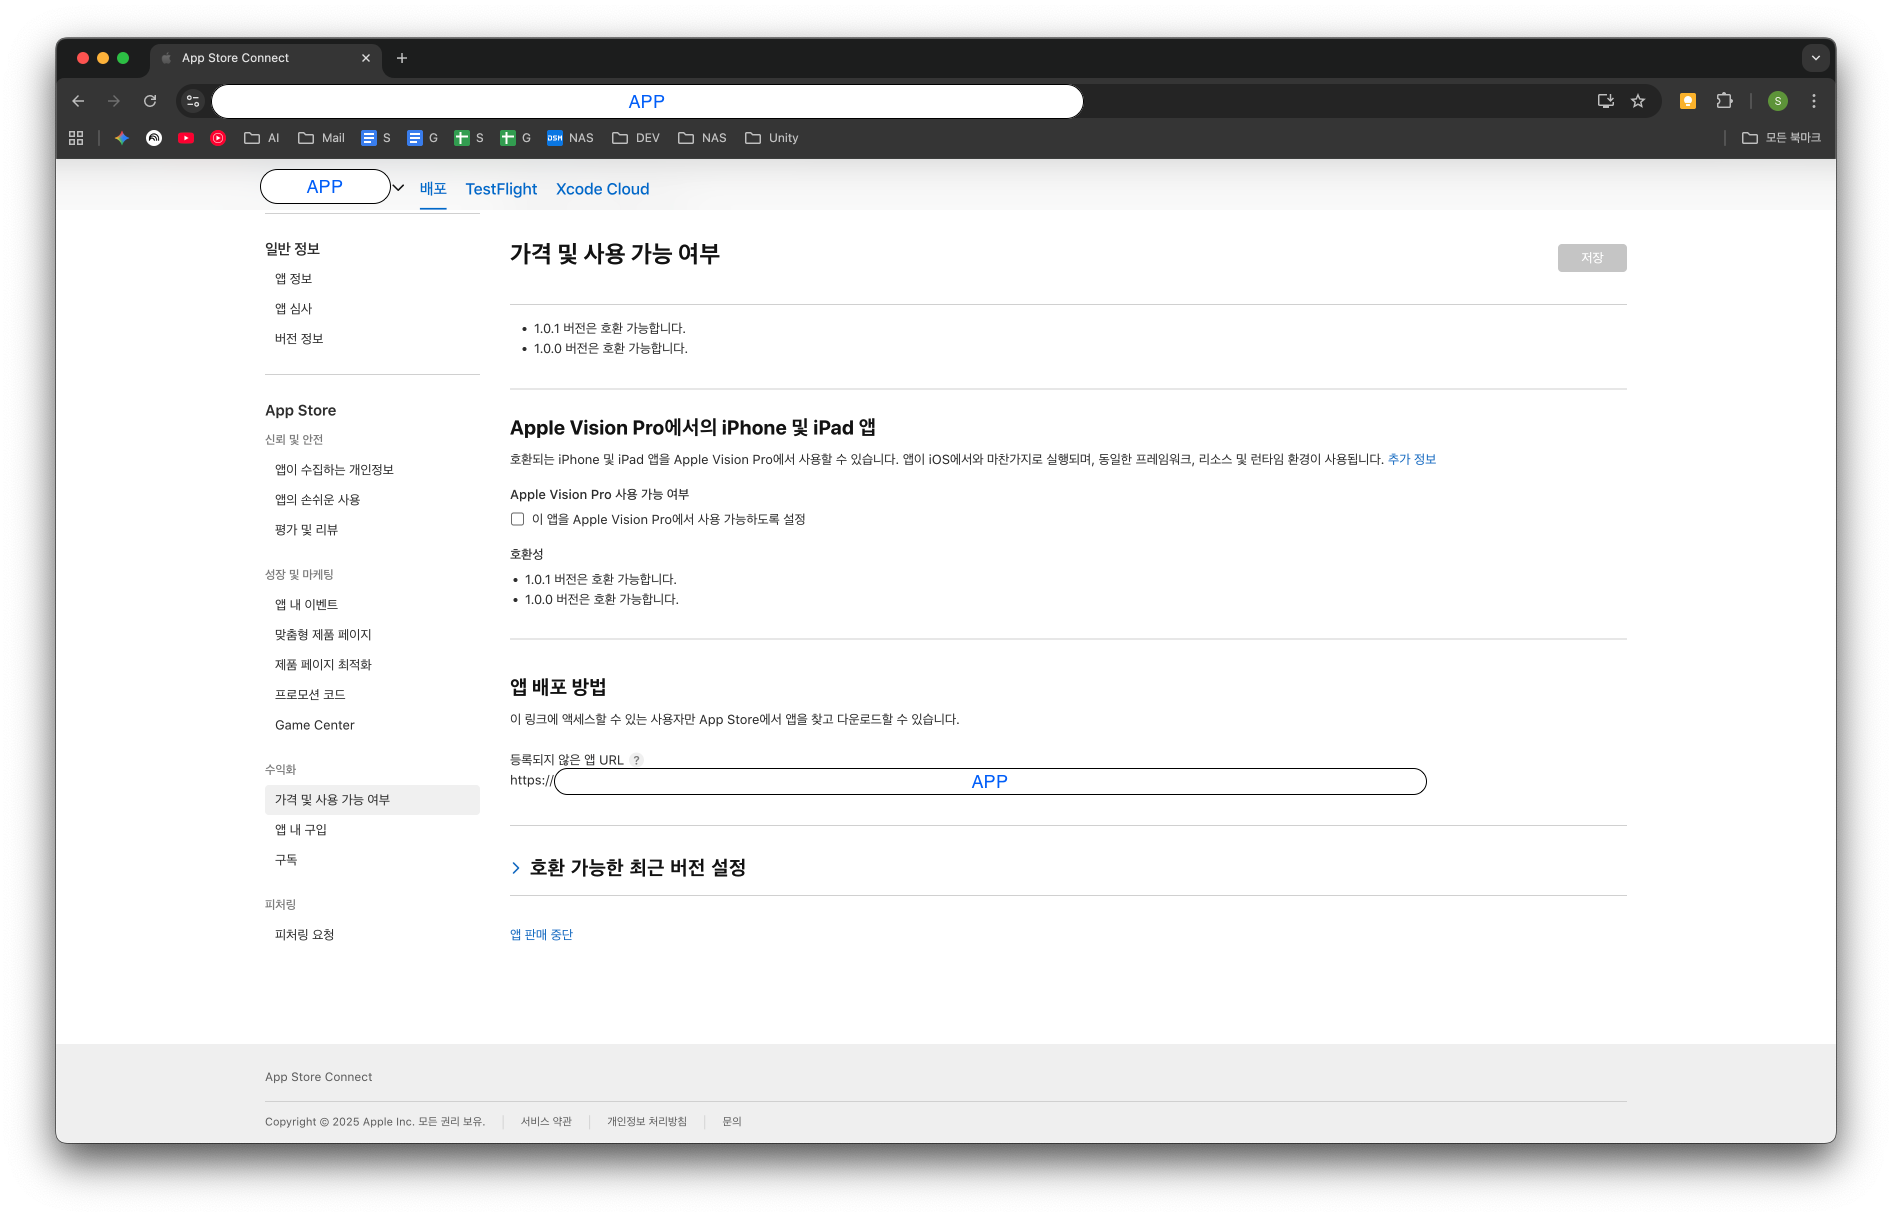Reload the page with the refresh icon
The width and height of the screenshot is (1892, 1217).
[150, 101]
